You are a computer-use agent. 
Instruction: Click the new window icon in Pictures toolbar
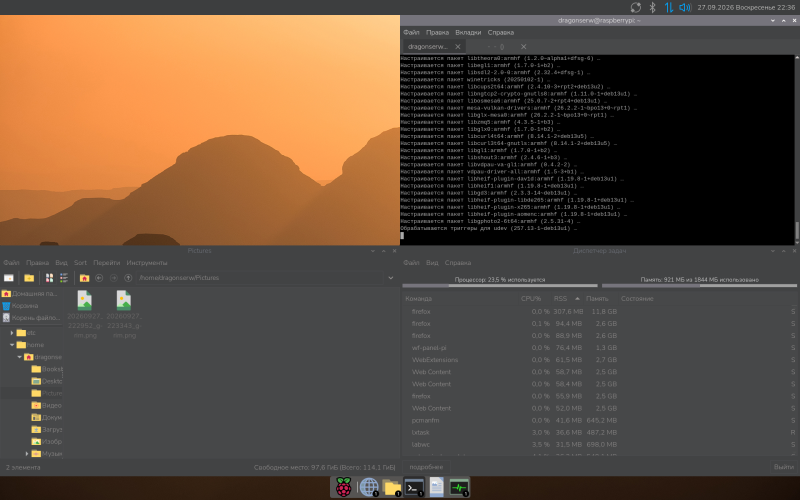click(9, 278)
